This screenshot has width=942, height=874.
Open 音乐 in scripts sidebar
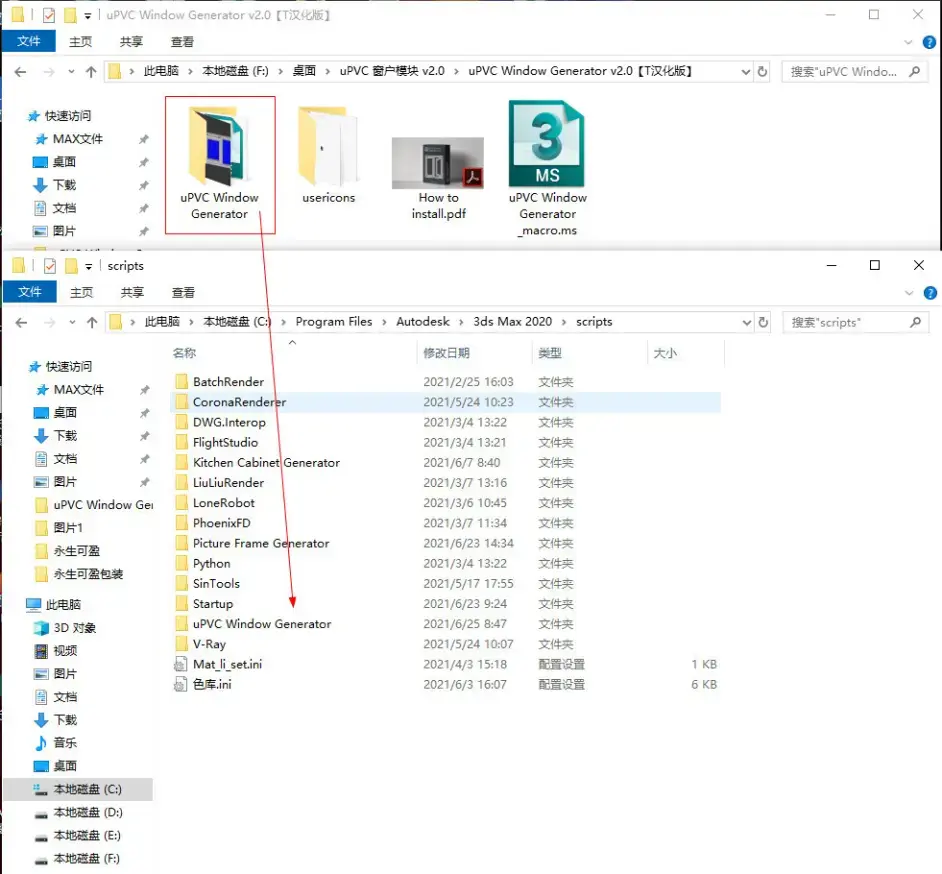(x=55, y=743)
